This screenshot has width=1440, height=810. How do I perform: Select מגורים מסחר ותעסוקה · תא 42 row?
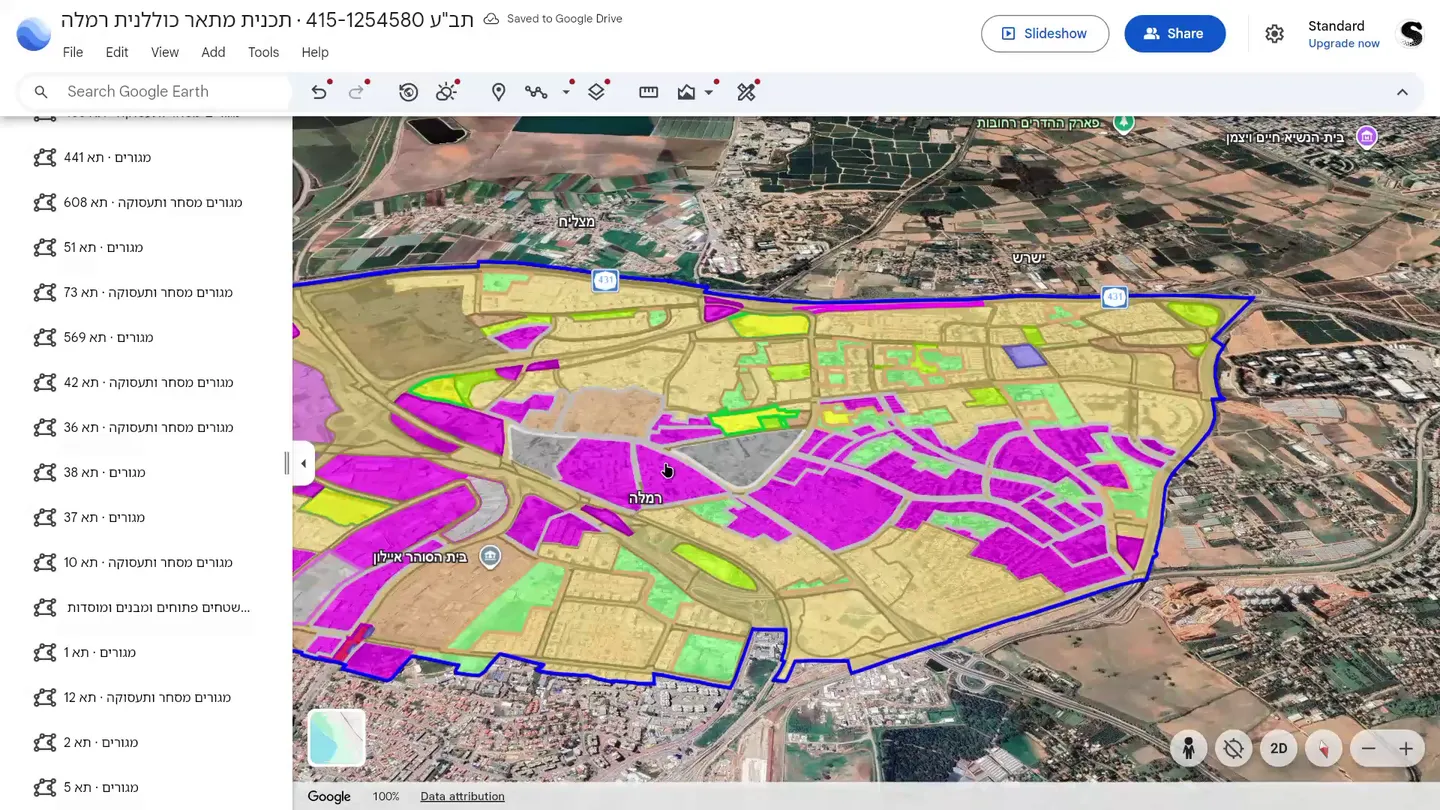click(146, 382)
